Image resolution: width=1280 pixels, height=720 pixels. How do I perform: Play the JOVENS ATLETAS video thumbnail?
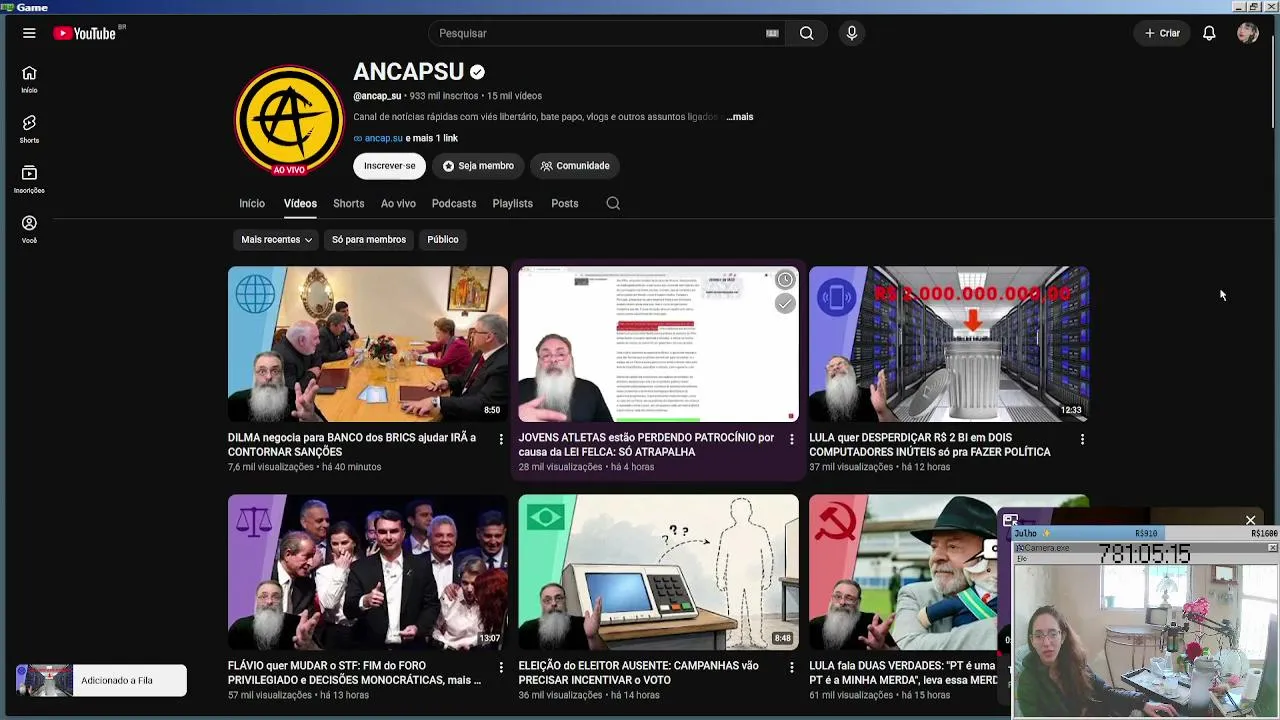coord(658,344)
